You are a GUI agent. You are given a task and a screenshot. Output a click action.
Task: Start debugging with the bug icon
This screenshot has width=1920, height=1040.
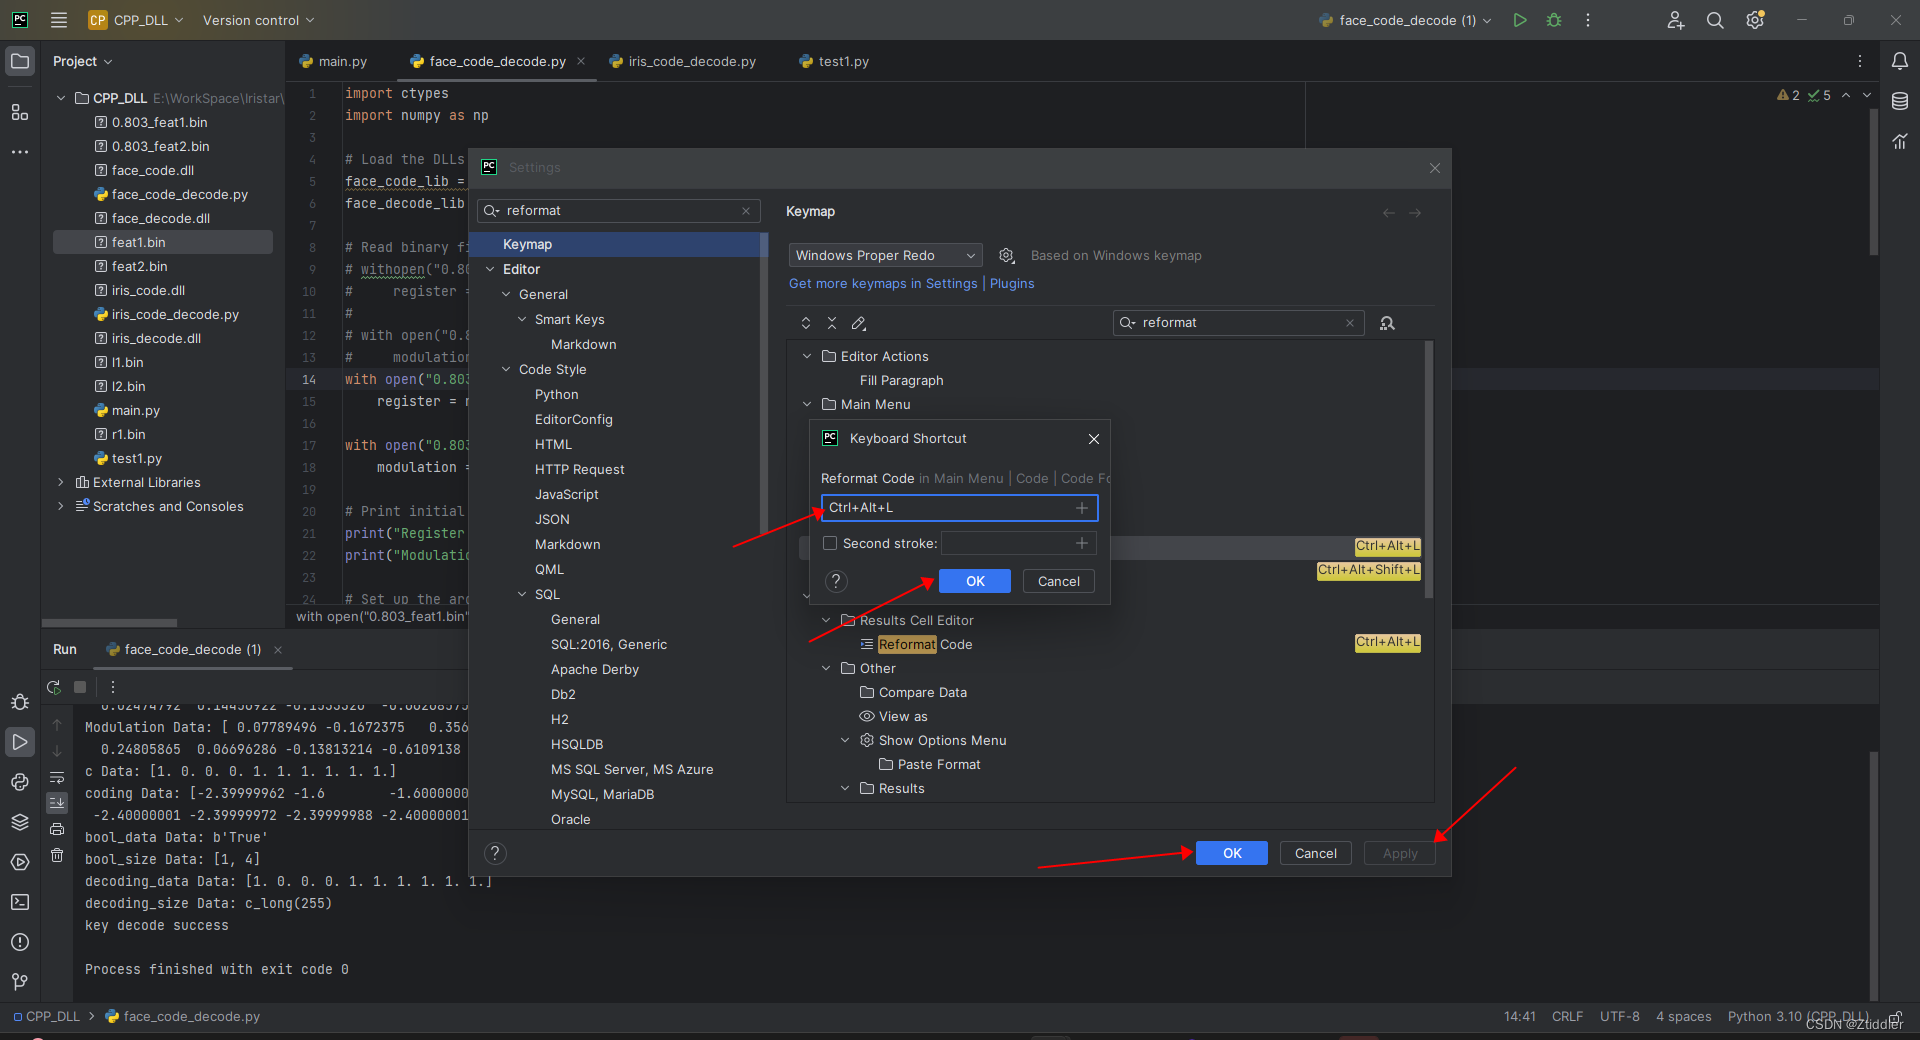[1554, 20]
